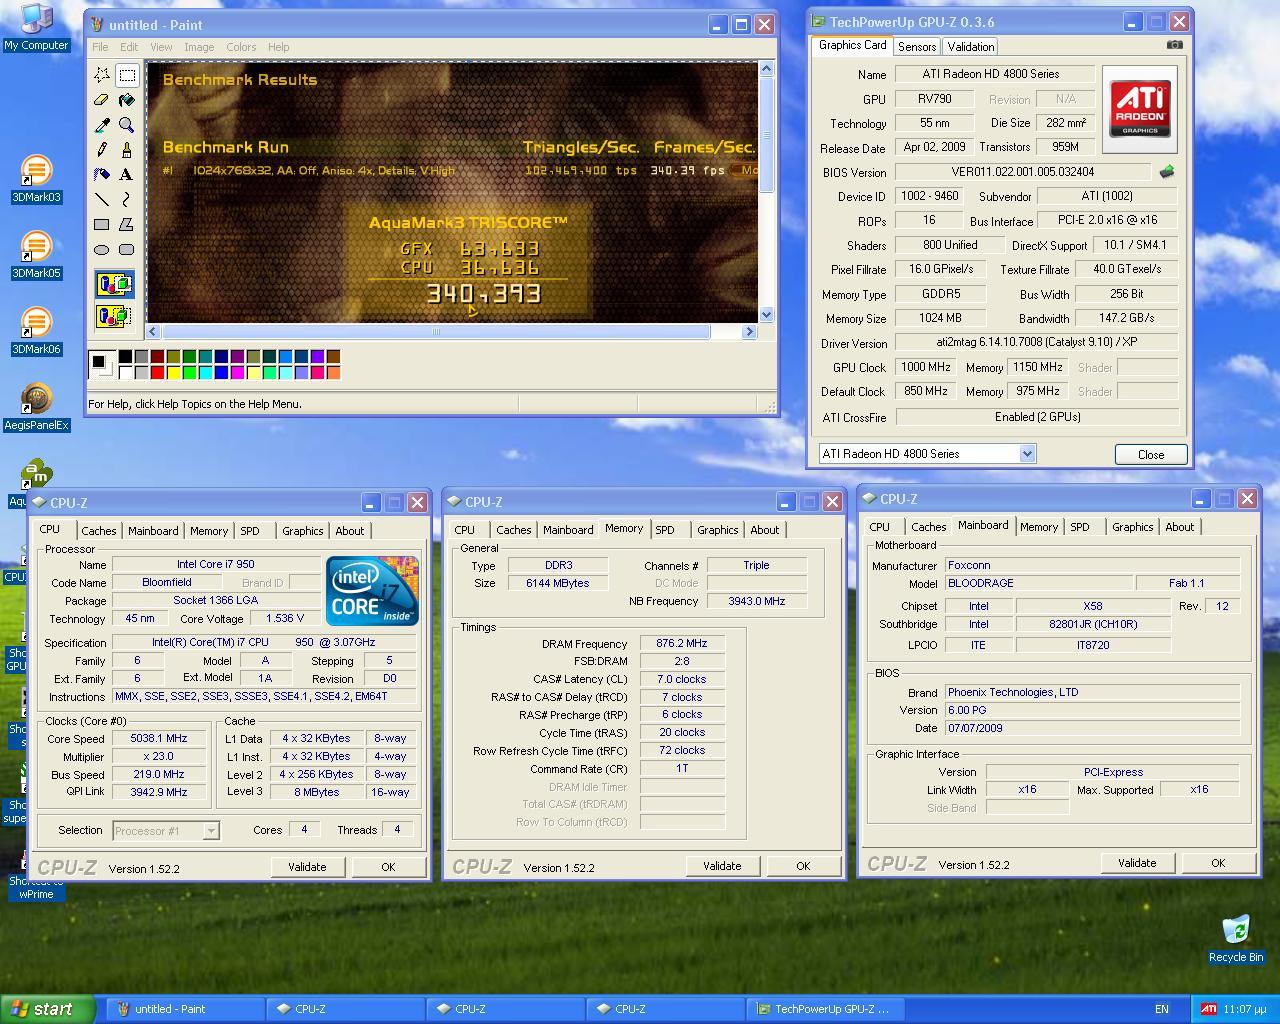Image resolution: width=1280 pixels, height=1024 pixels.
Task: Click the GPU Clock 1000 MHz field
Action: [926, 367]
